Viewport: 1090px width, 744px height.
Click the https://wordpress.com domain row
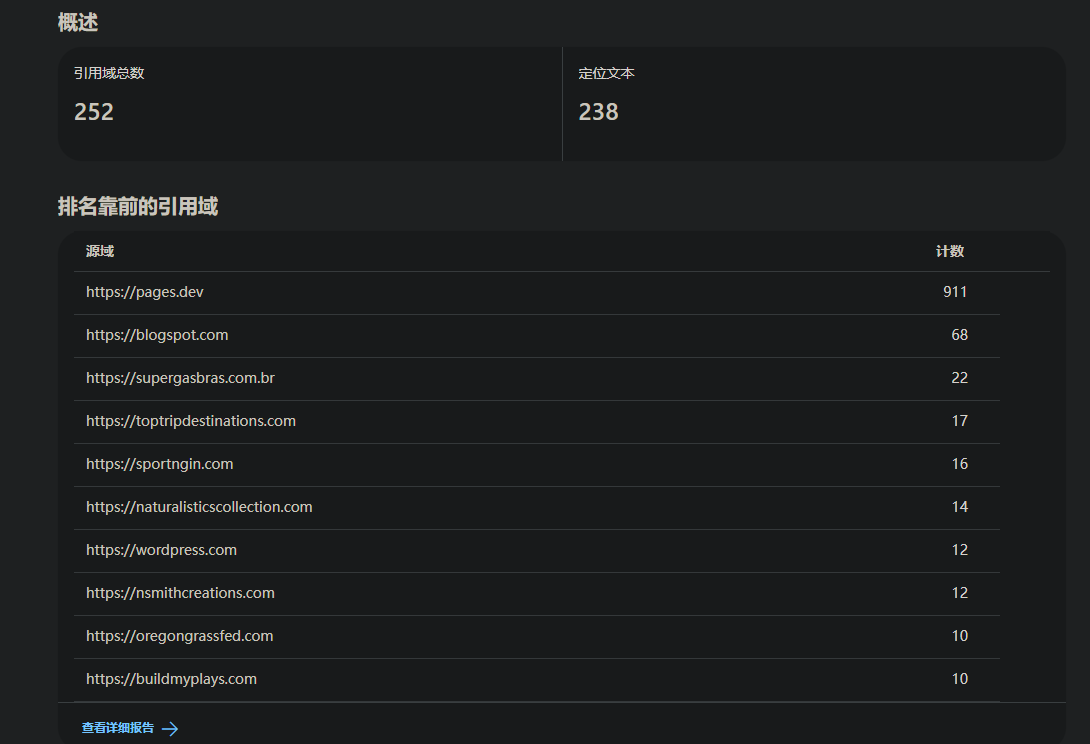pyautogui.click(x=161, y=550)
